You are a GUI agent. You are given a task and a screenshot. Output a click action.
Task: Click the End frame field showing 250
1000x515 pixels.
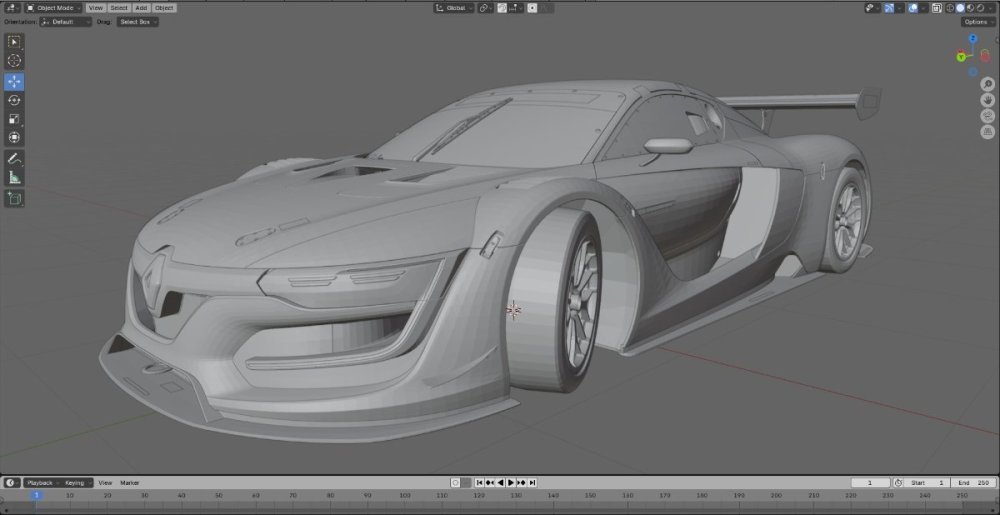[x=973, y=482]
